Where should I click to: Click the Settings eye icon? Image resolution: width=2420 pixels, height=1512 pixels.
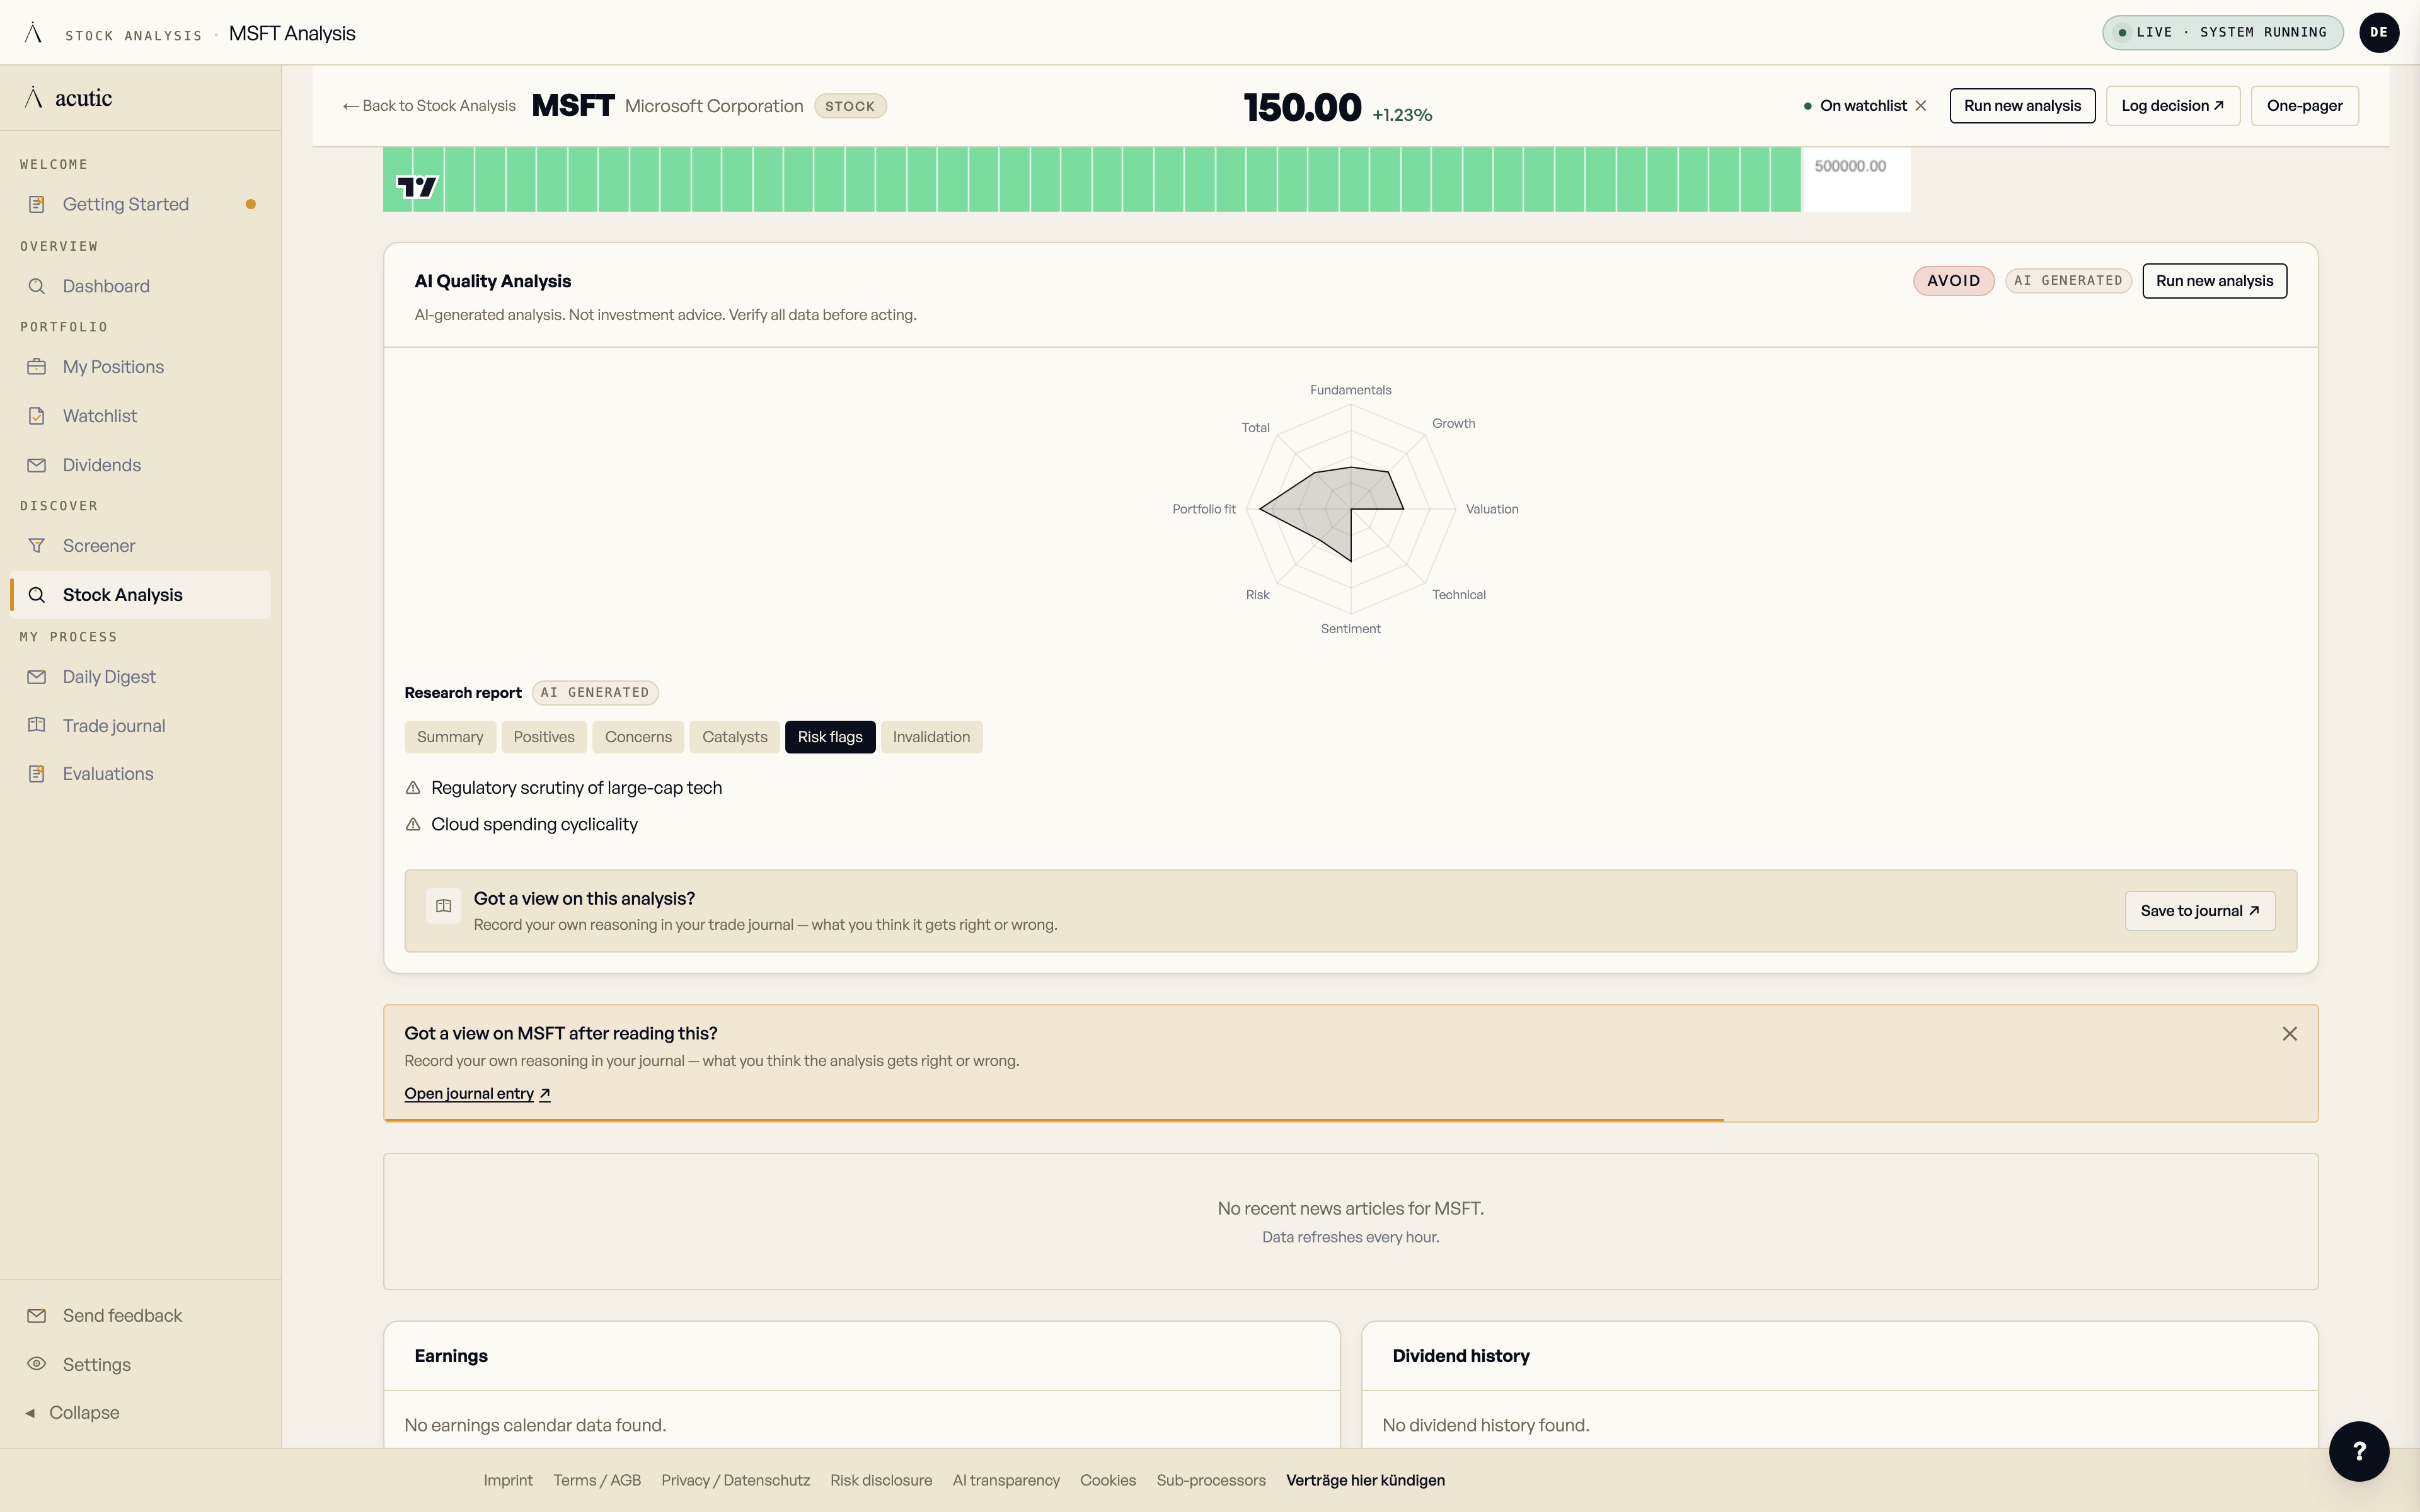37,1365
